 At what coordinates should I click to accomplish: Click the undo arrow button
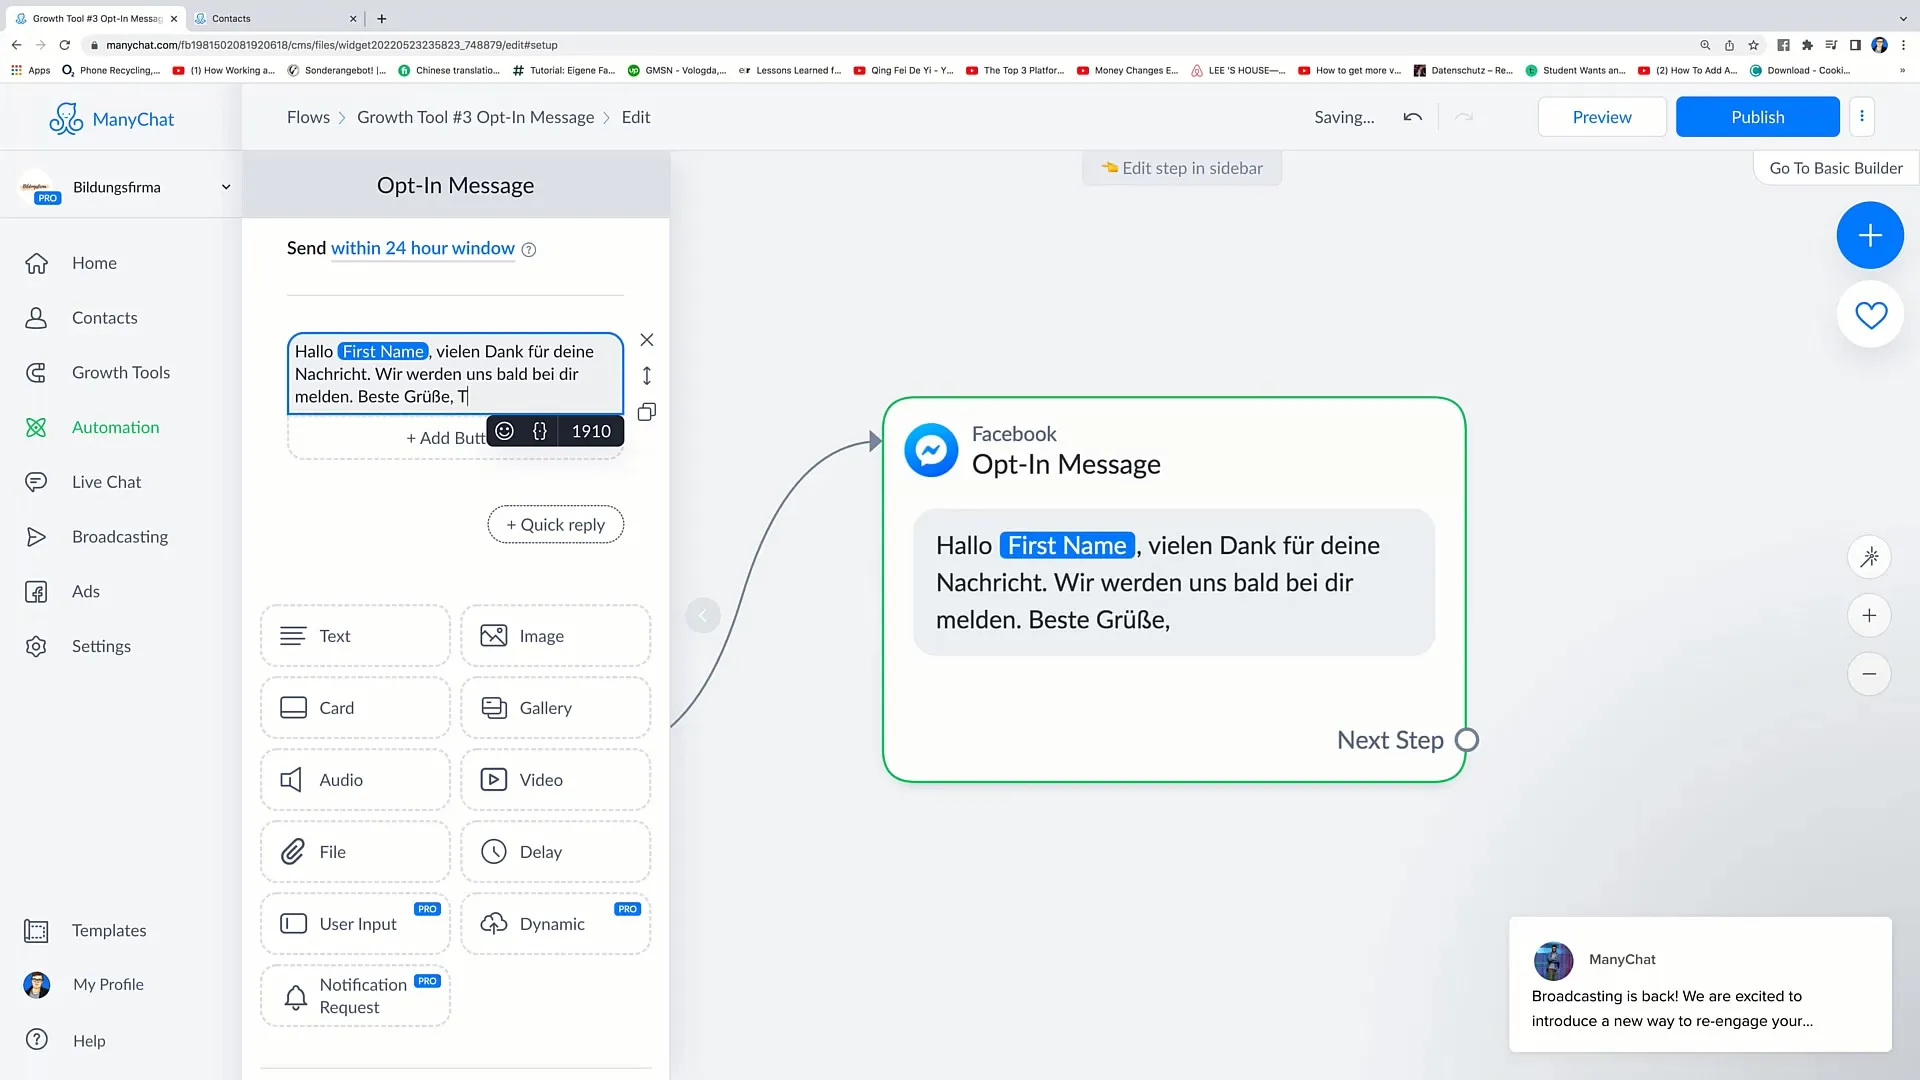1414,117
